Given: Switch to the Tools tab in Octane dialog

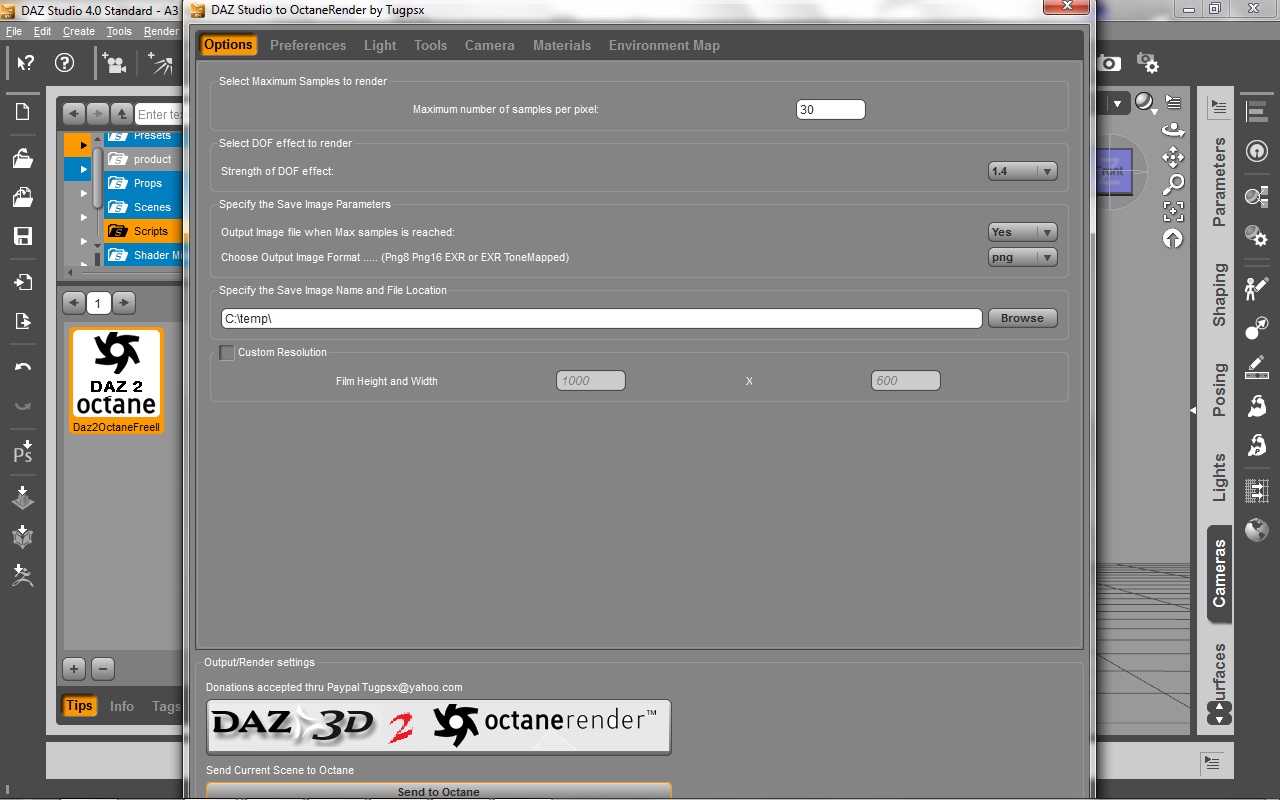Looking at the screenshot, I should coord(431,45).
